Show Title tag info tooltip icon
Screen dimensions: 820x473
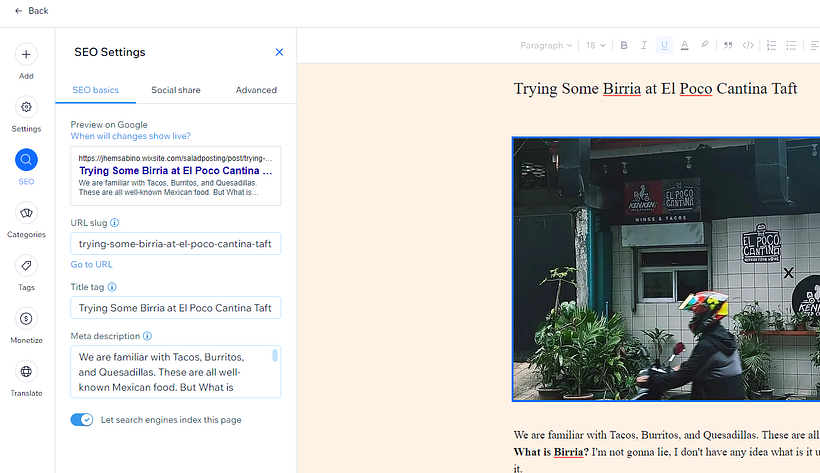point(112,287)
